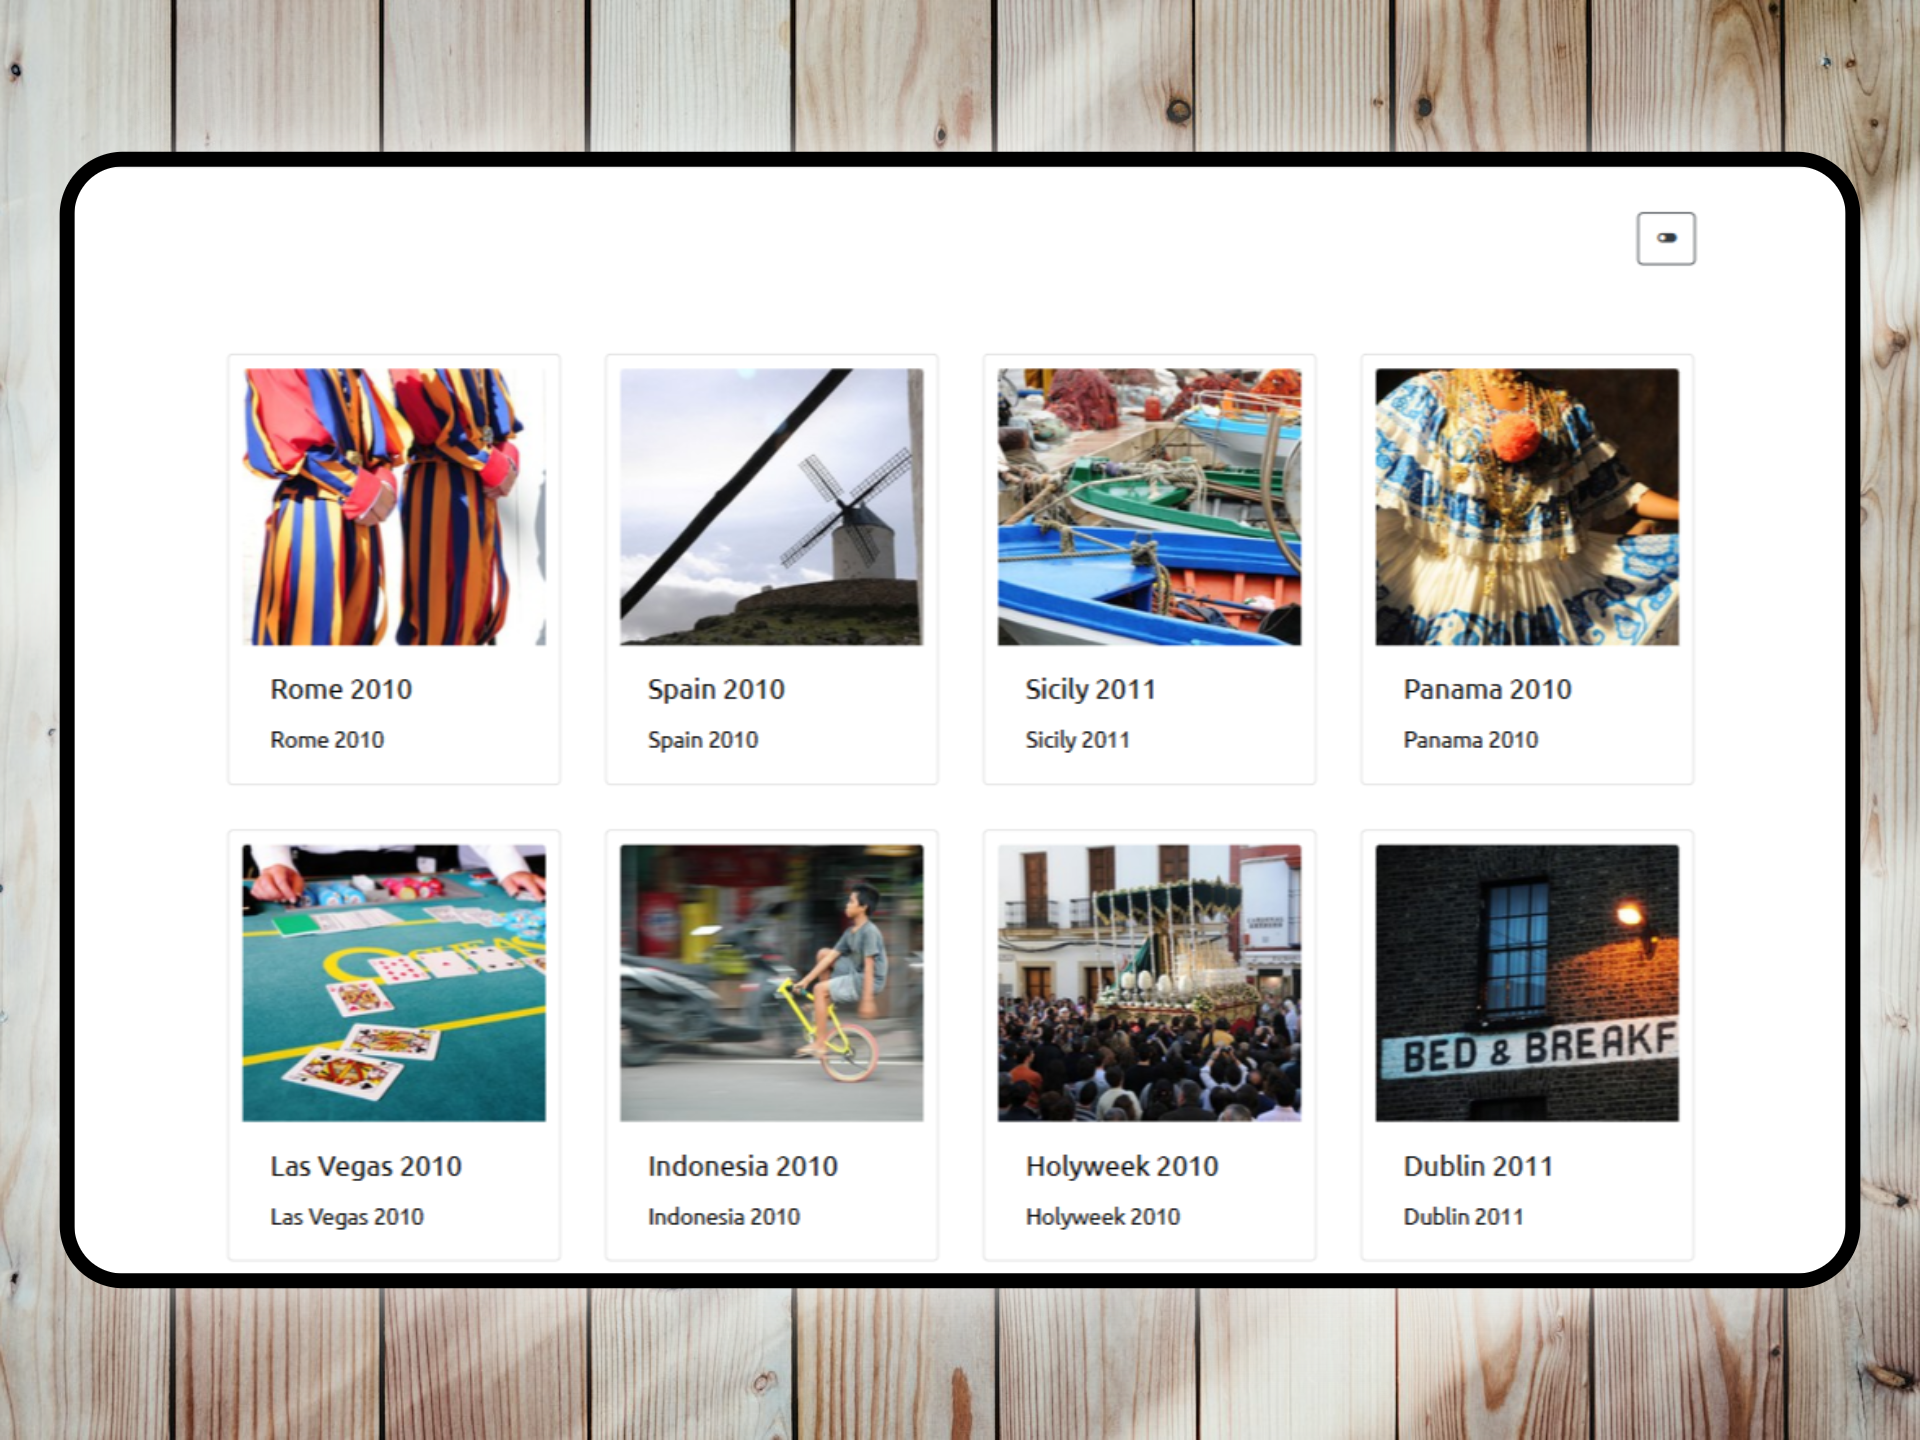1920x1440 pixels.
Task: Select the Spain 2010 title link
Action: point(717,689)
